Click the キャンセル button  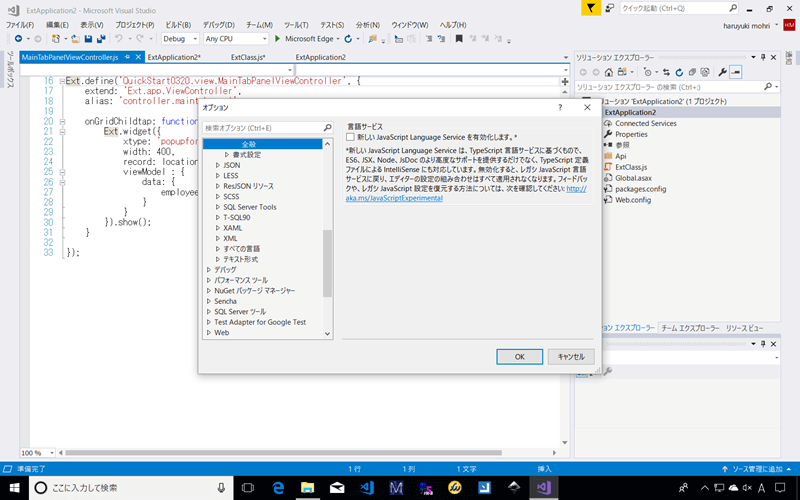point(571,357)
